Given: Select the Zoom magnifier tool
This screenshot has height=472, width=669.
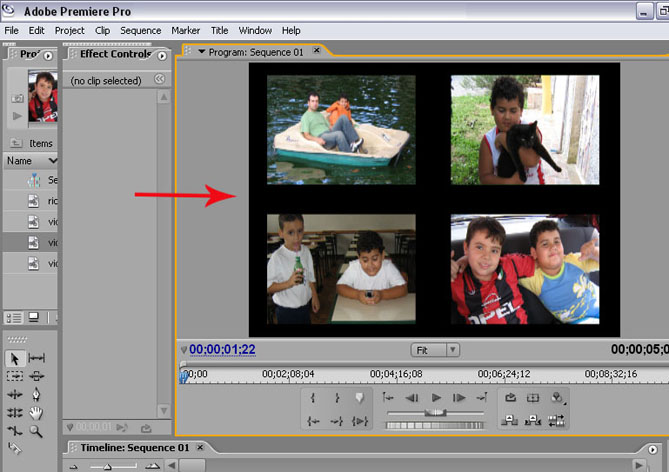Looking at the screenshot, I should (x=37, y=431).
